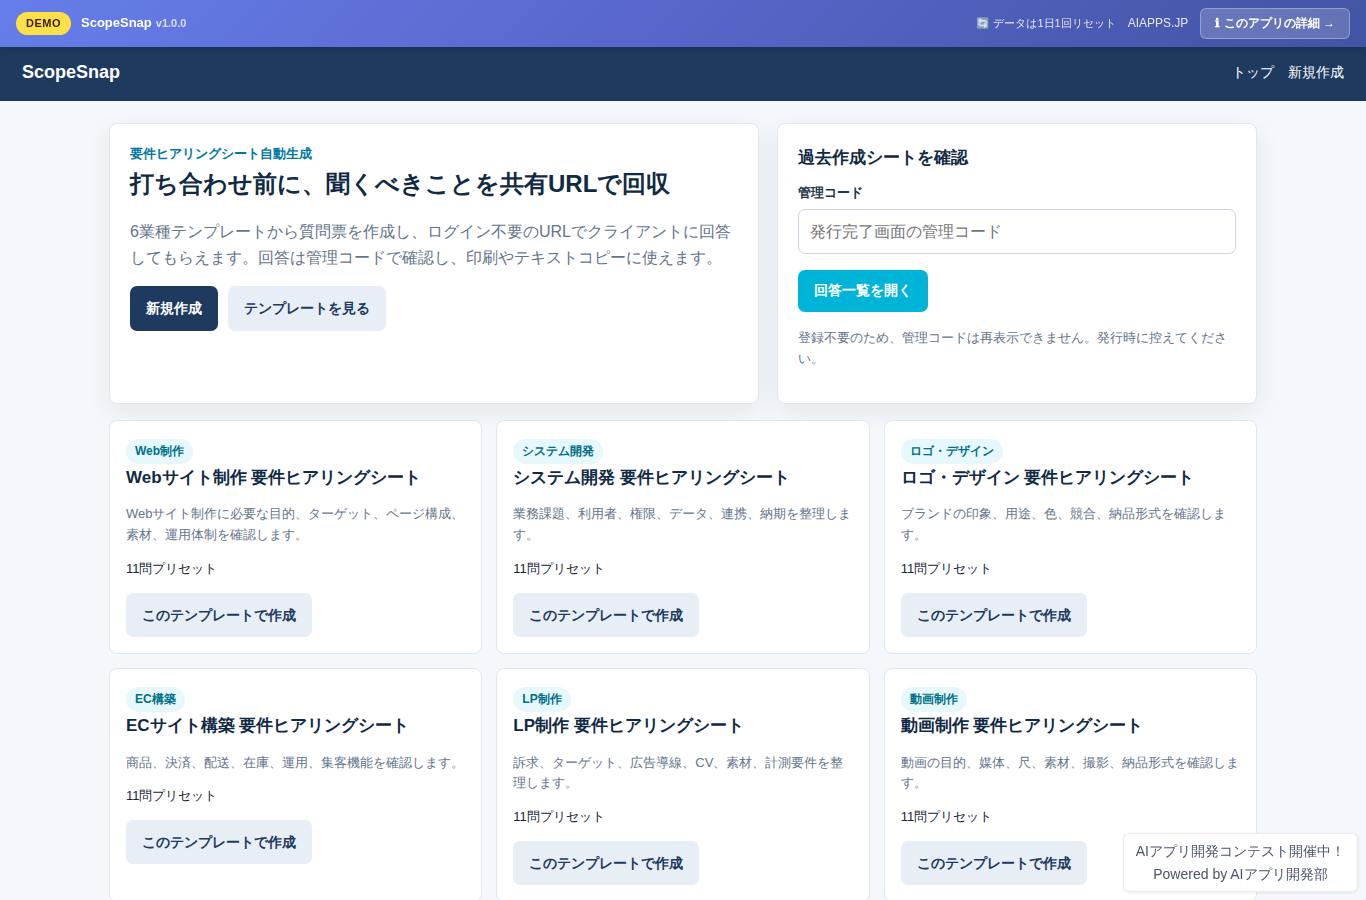Viewport: 1366px width, 900px height.
Task: Click the データは1日1回リセット notice
Action: pos(1045,23)
